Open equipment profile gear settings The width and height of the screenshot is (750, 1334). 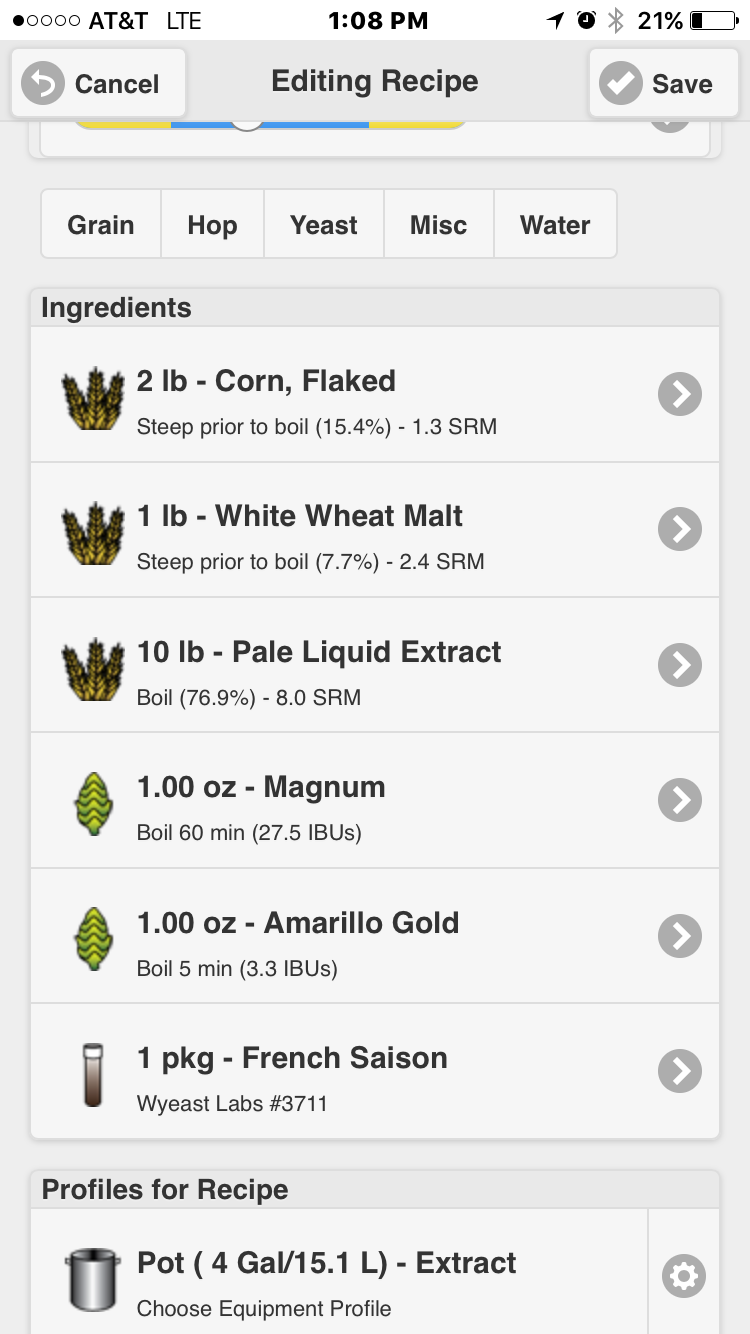click(x=684, y=1276)
